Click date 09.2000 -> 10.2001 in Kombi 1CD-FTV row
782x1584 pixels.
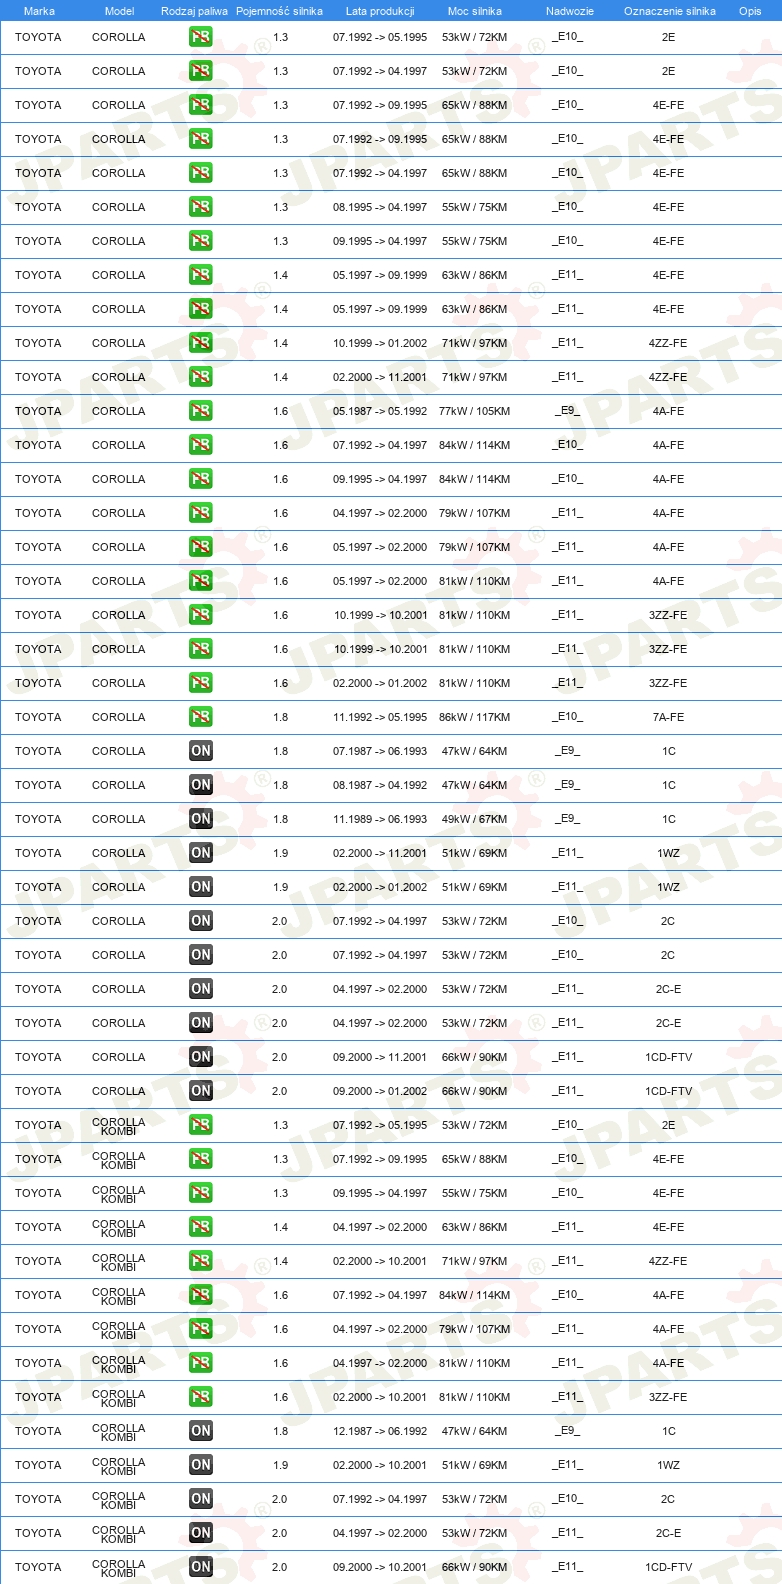click(x=380, y=1567)
